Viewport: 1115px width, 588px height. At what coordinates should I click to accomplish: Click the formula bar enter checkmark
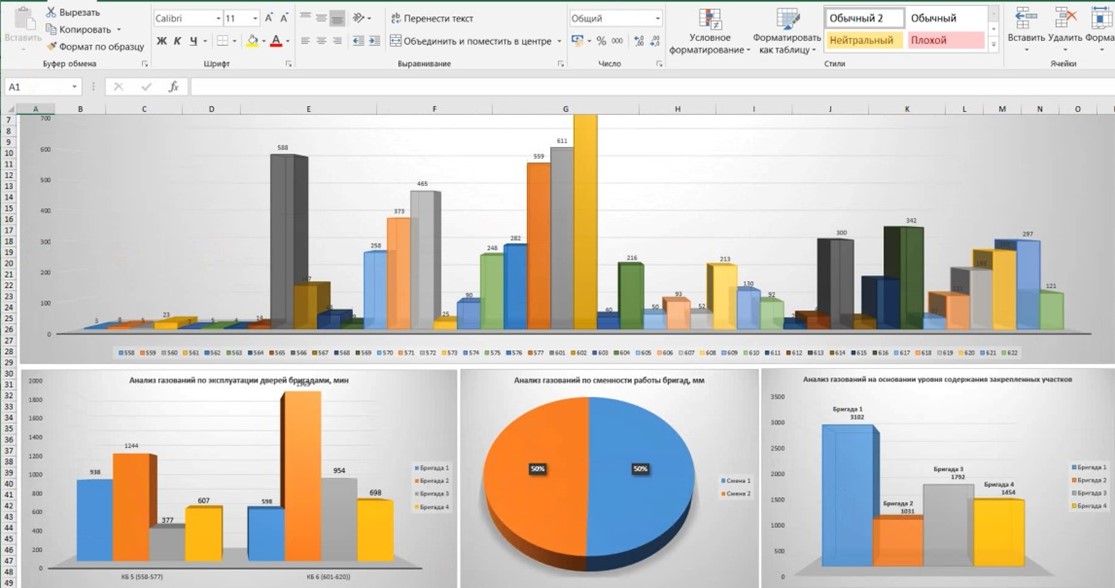click(x=146, y=87)
